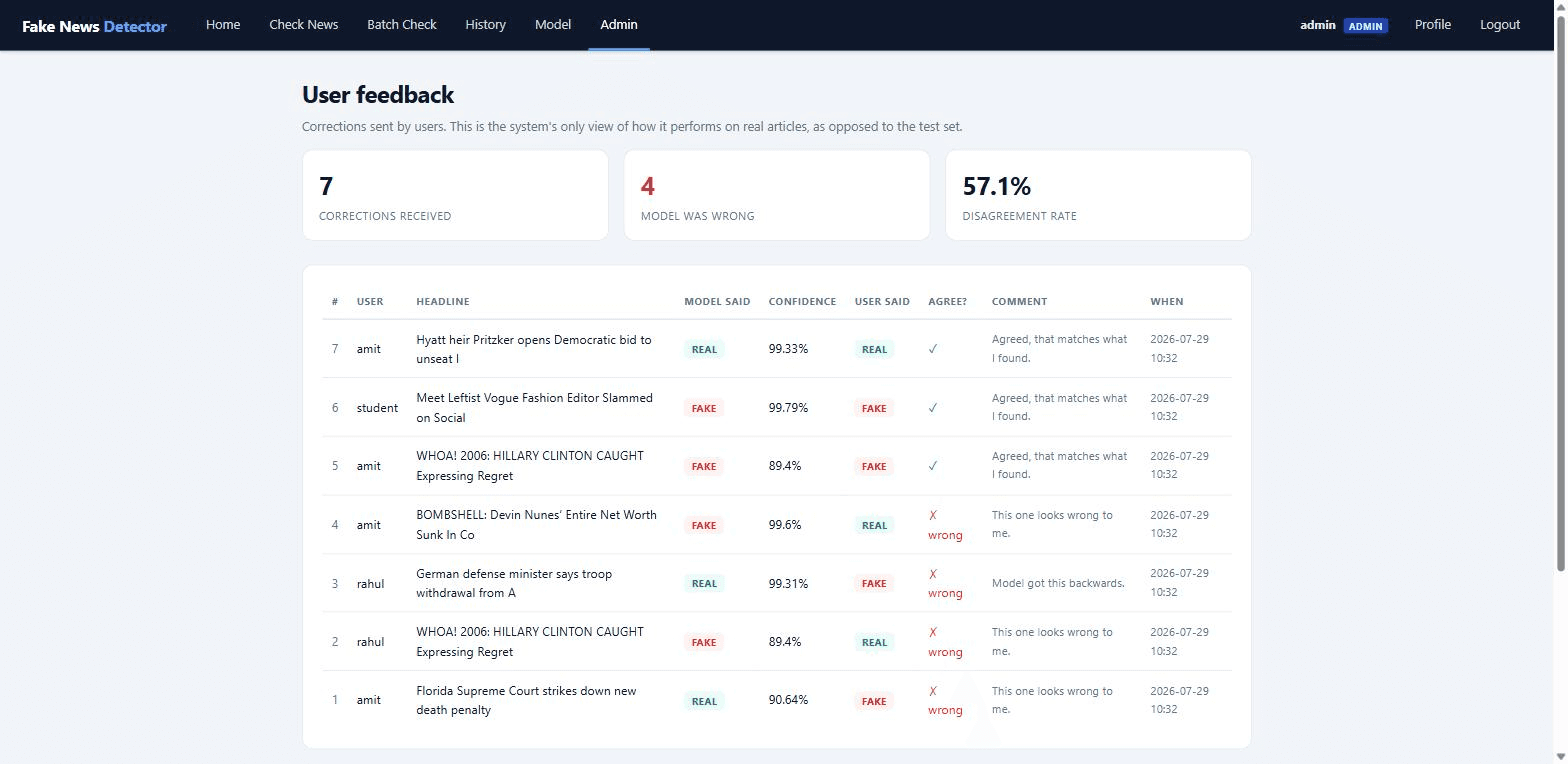Click the USER column header
Viewport: 1568px width, 764px height.
[370, 301]
